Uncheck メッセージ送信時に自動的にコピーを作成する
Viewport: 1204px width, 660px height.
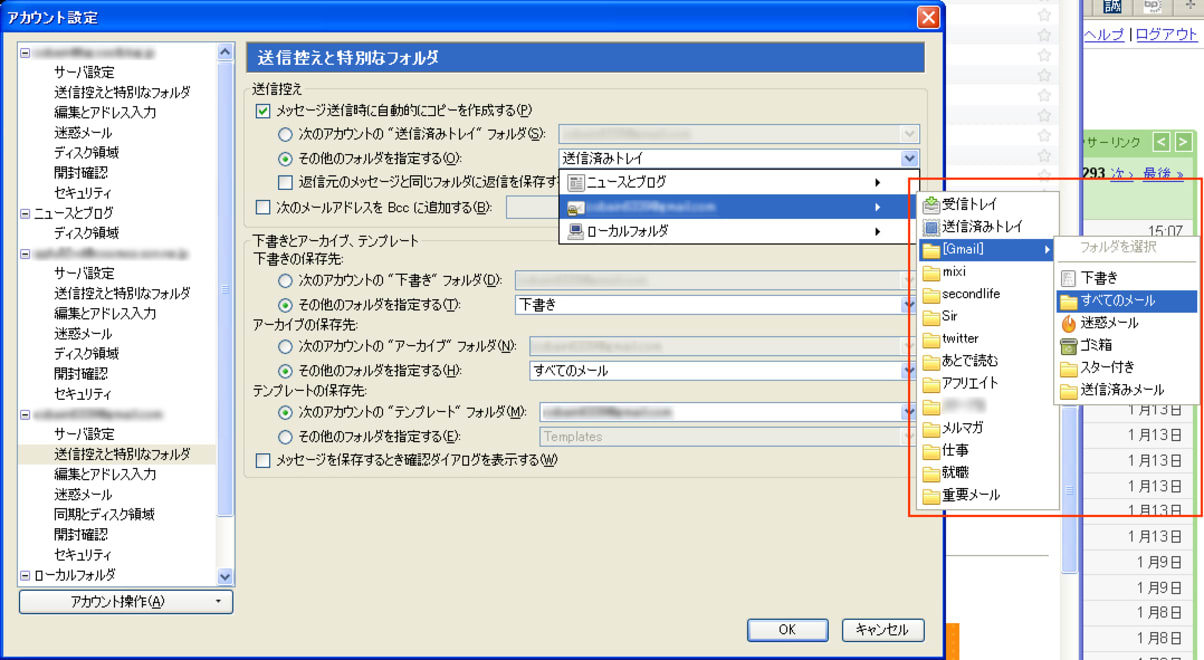[263, 111]
